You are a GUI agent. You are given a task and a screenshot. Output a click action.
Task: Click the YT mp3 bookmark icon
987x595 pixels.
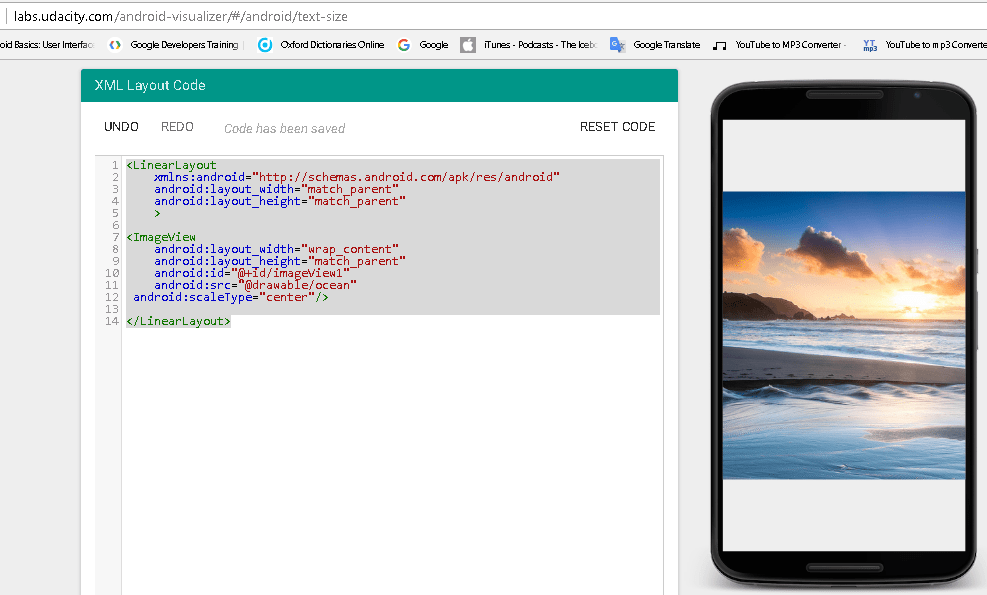point(869,44)
